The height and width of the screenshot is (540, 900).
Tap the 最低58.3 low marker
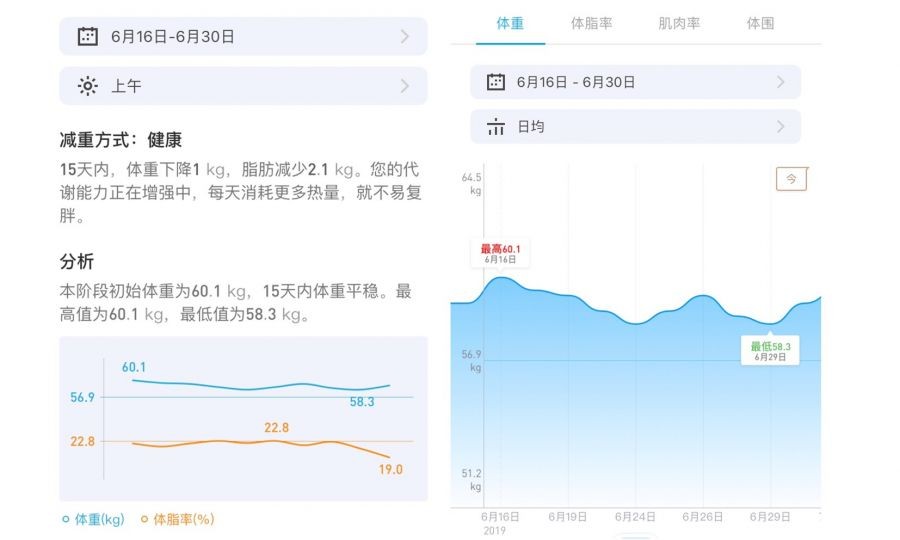coord(770,351)
